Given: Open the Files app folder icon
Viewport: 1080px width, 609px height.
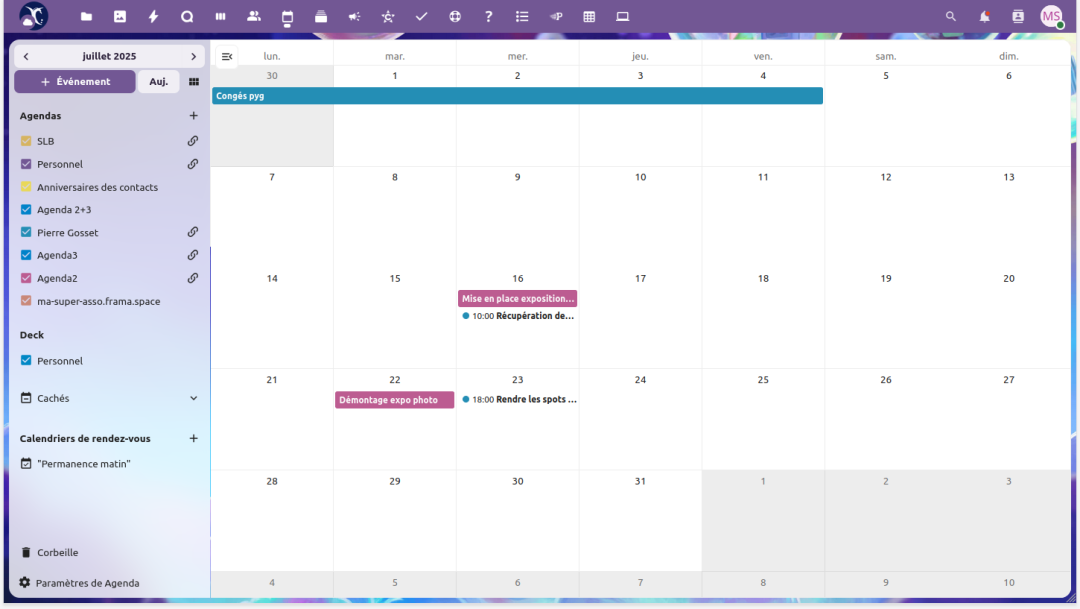Looking at the screenshot, I should tap(87, 16).
